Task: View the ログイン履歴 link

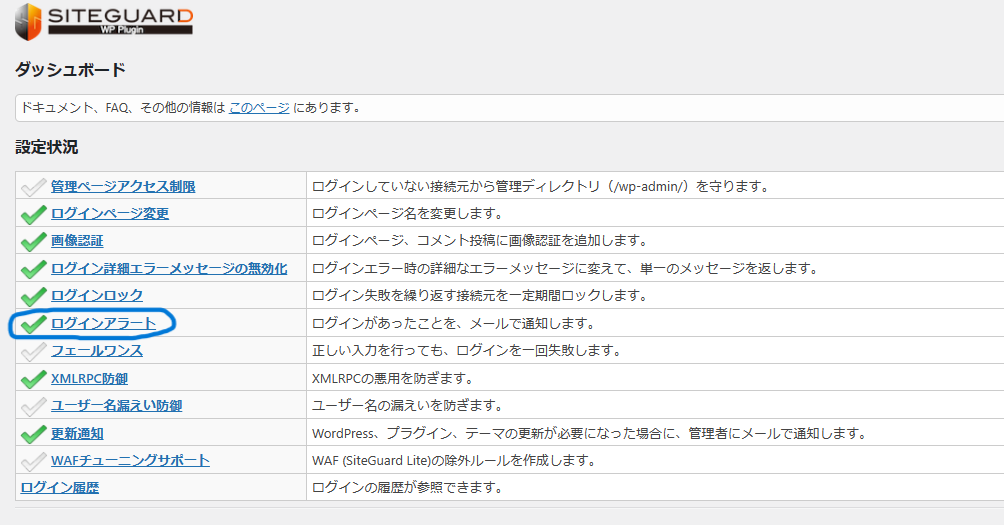Action: (60, 487)
